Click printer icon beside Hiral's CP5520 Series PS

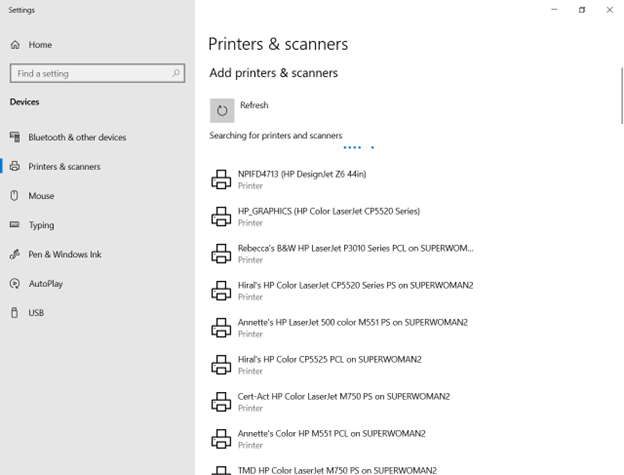221,290
